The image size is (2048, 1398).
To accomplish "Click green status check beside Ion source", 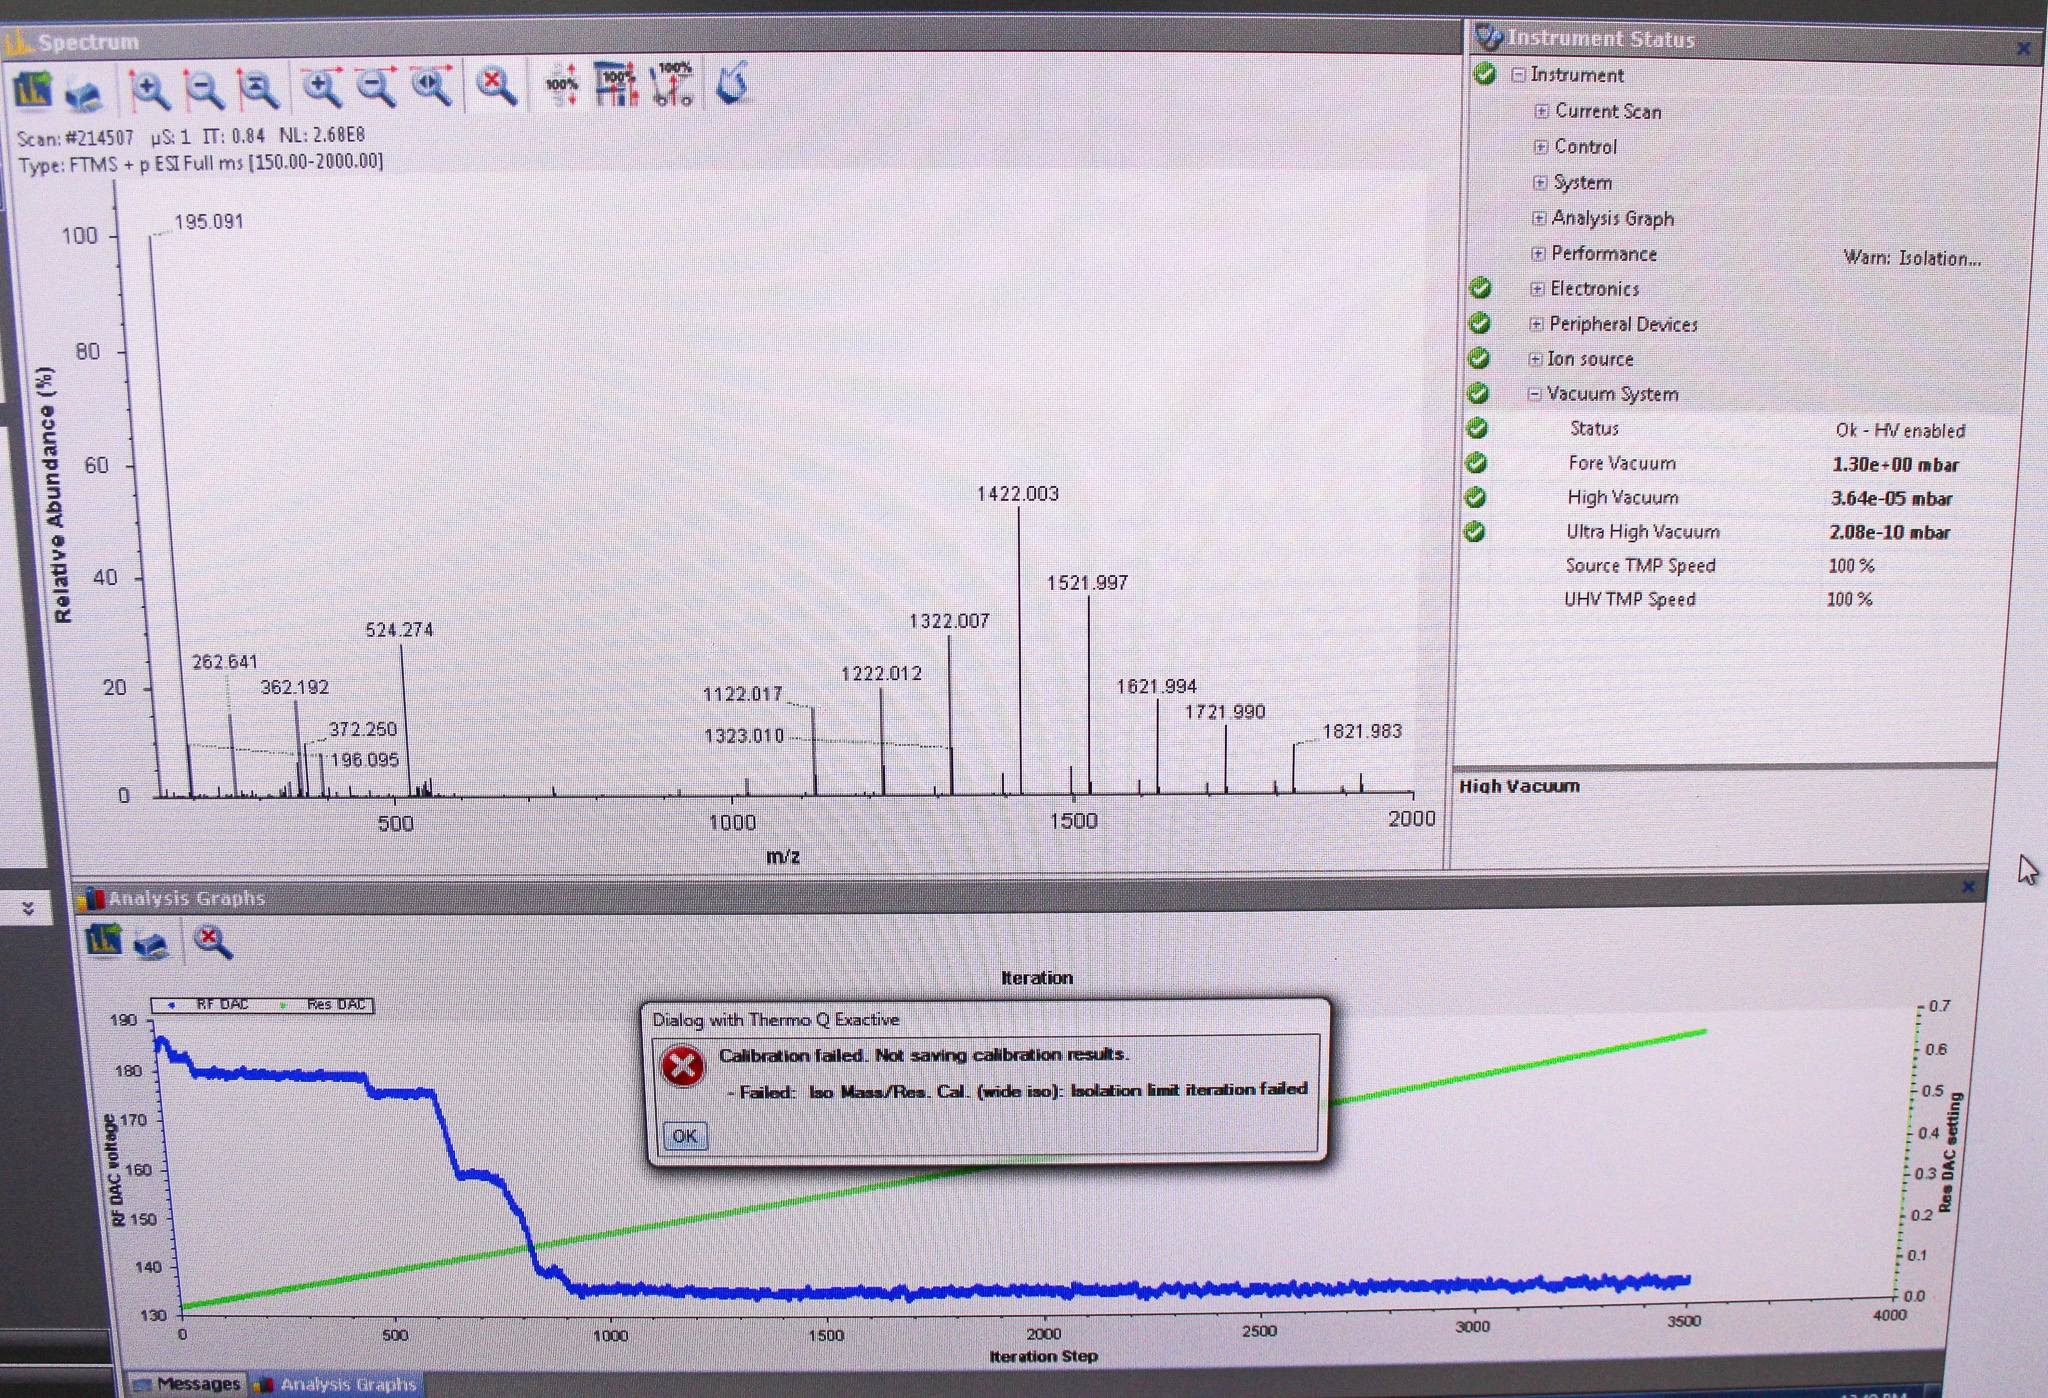I will tap(1479, 359).
